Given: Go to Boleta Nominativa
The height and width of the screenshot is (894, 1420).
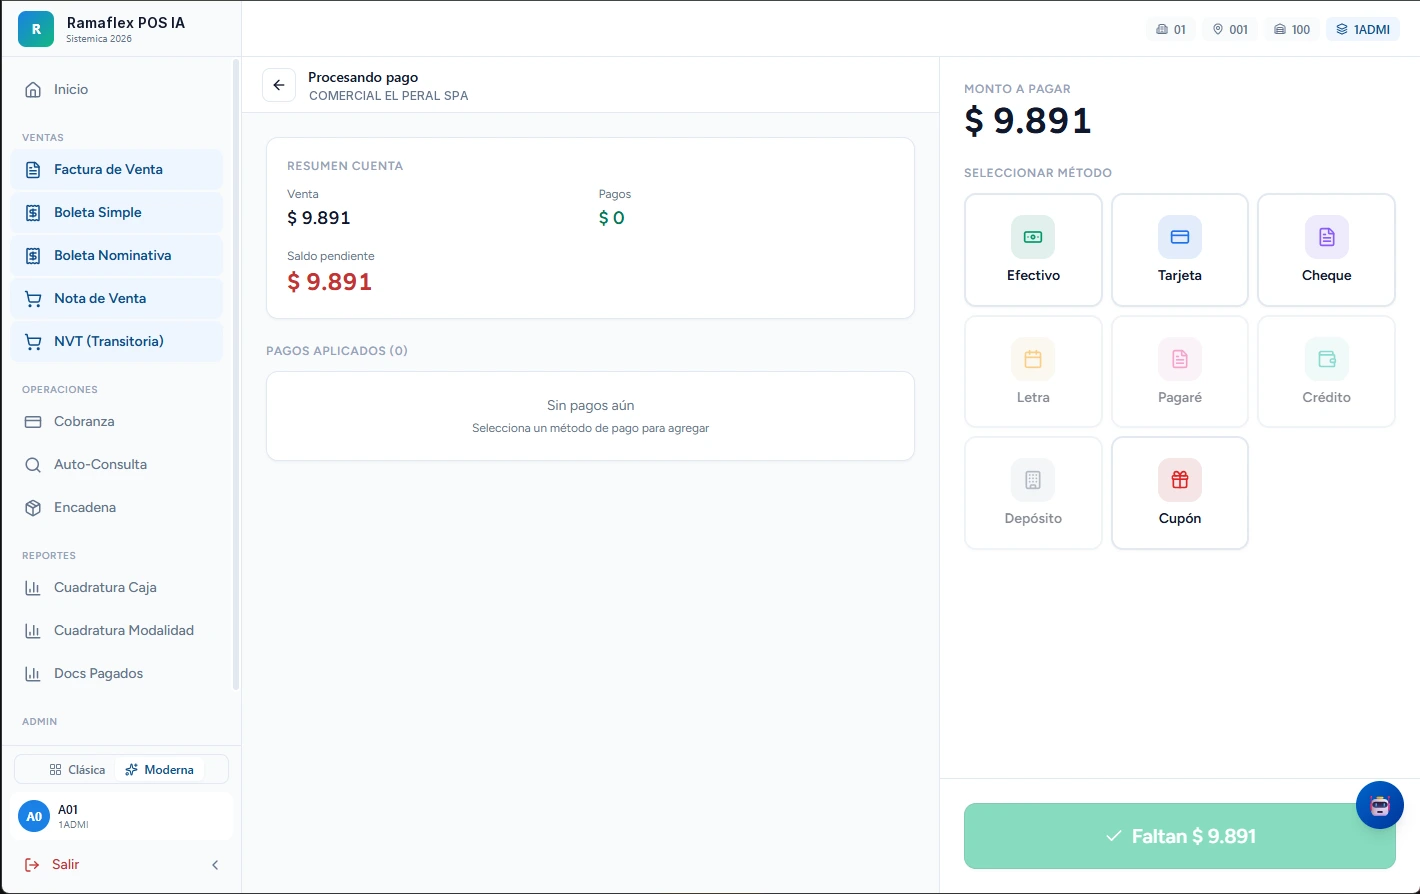Looking at the screenshot, I should [x=117, y=255].
